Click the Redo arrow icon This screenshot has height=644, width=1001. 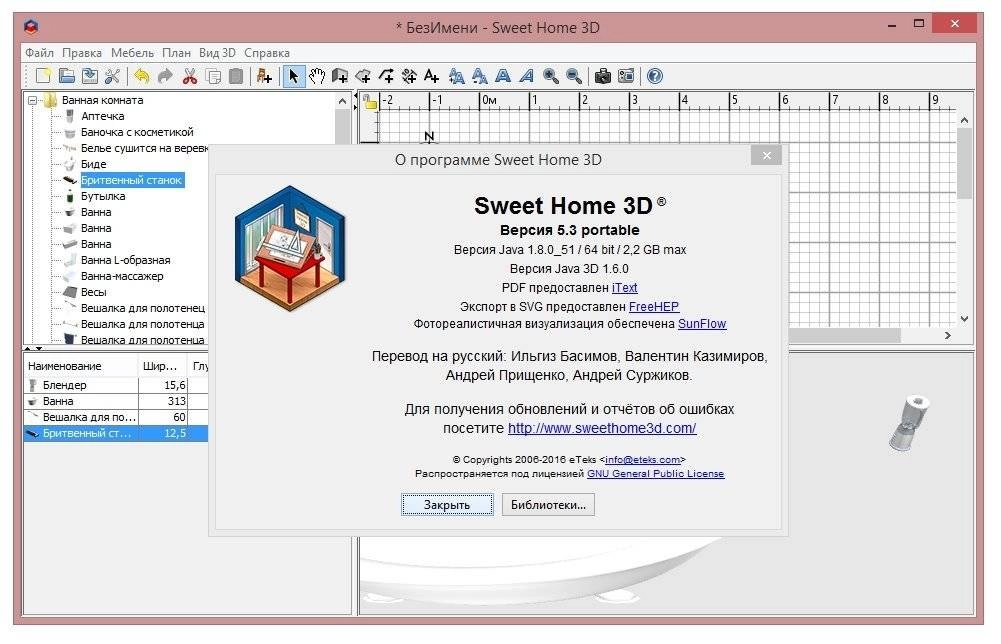(x=165, y=76)
